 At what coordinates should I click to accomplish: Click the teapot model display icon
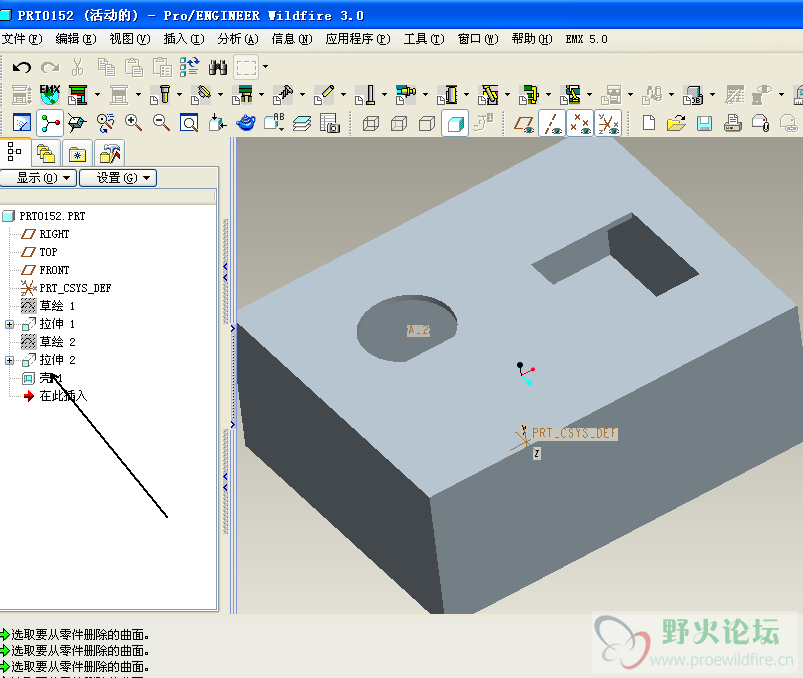coord(245,123)
